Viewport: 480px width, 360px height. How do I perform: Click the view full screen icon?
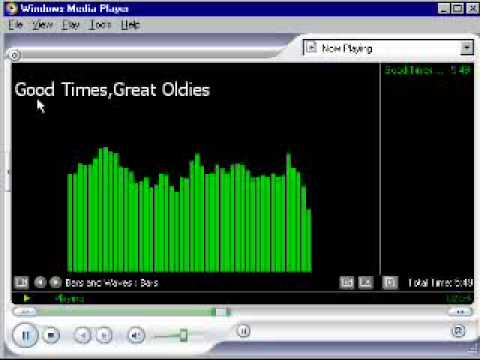click(390, 283)
